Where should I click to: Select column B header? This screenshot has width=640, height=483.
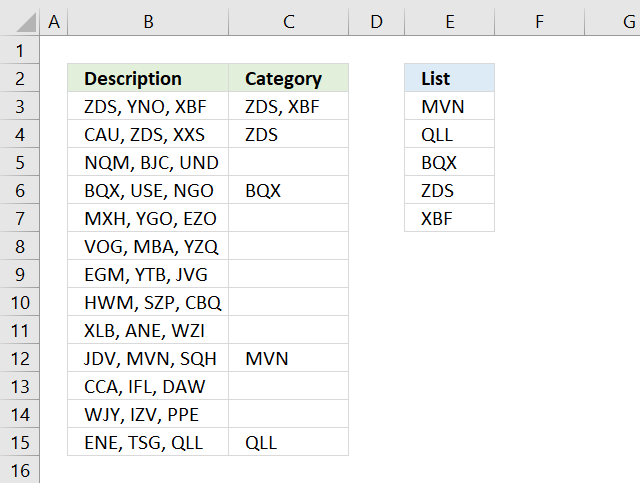[148, 21]
